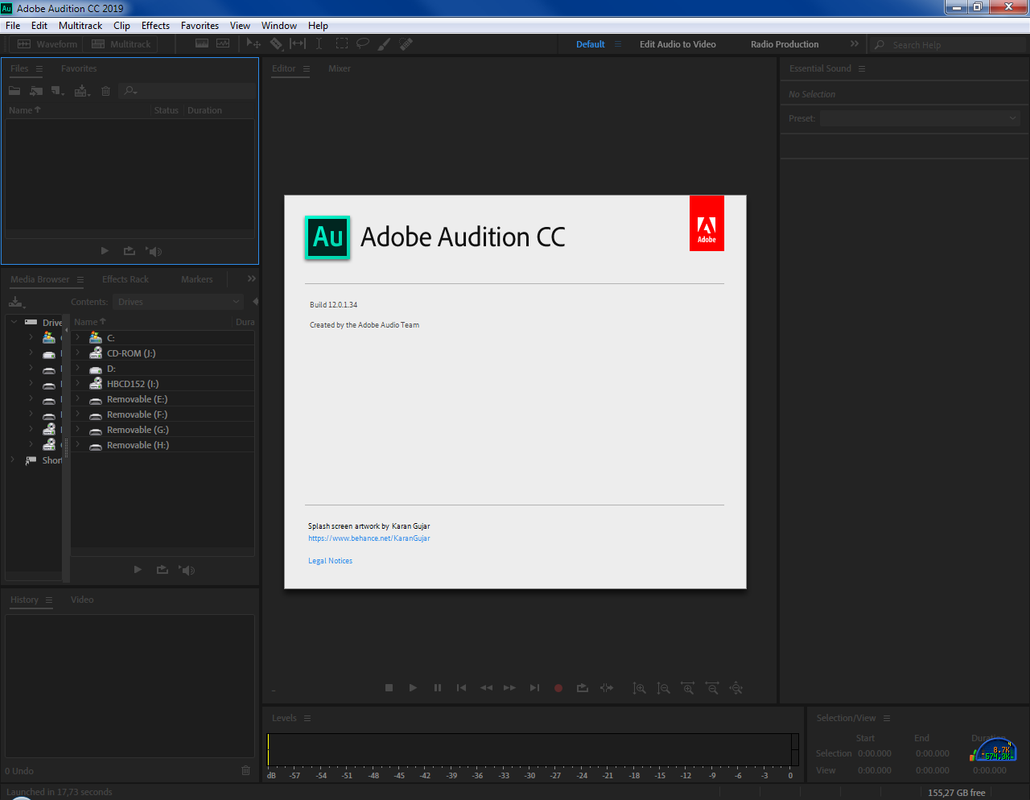Toggle the spectral pitch display
Viewport: 1030px width, 800px height.
[223, 43]
